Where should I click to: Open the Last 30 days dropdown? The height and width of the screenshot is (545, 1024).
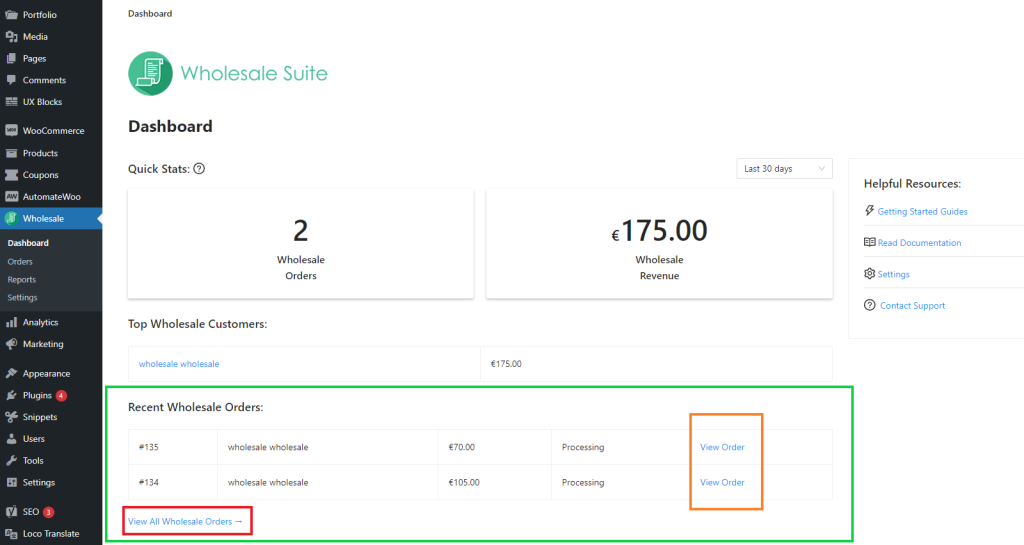784,169
